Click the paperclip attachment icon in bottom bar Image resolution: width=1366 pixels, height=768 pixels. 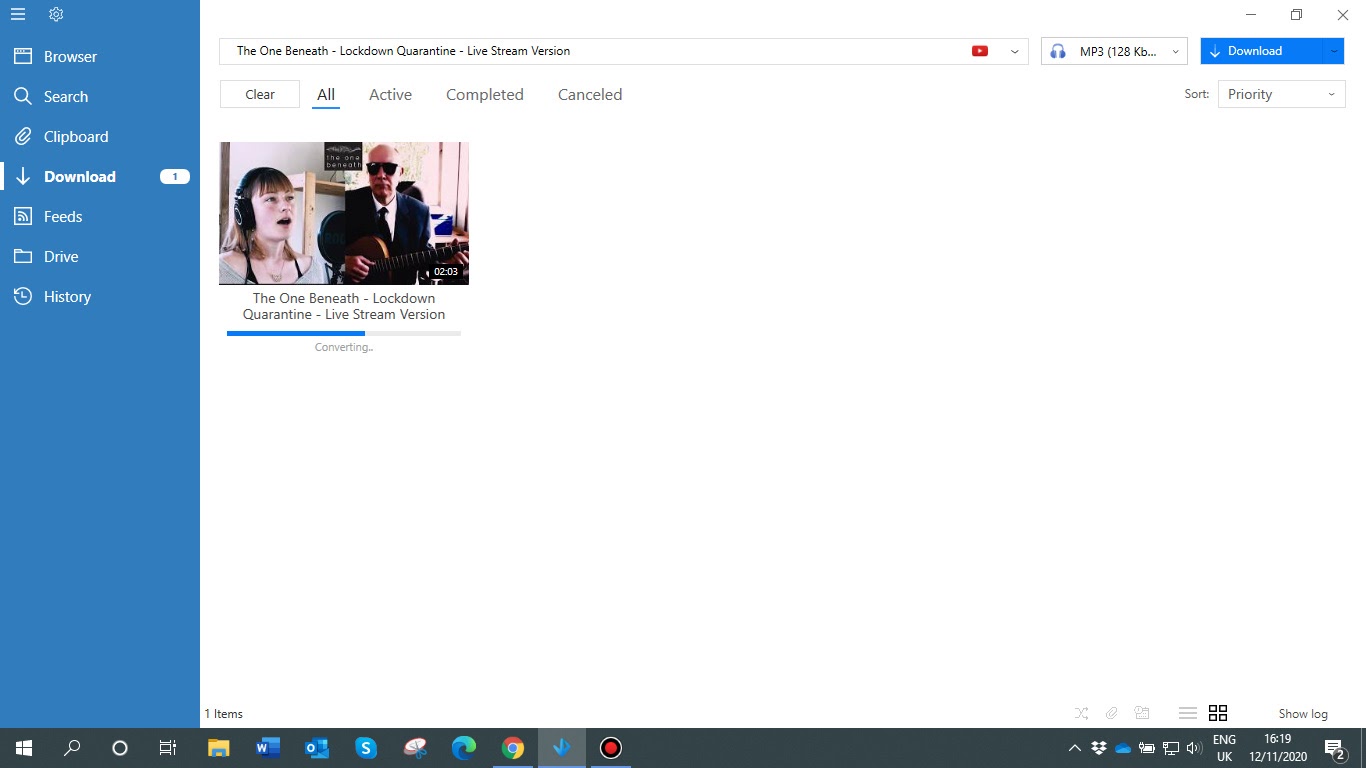pyautogui.click(x=1111, y=713)
